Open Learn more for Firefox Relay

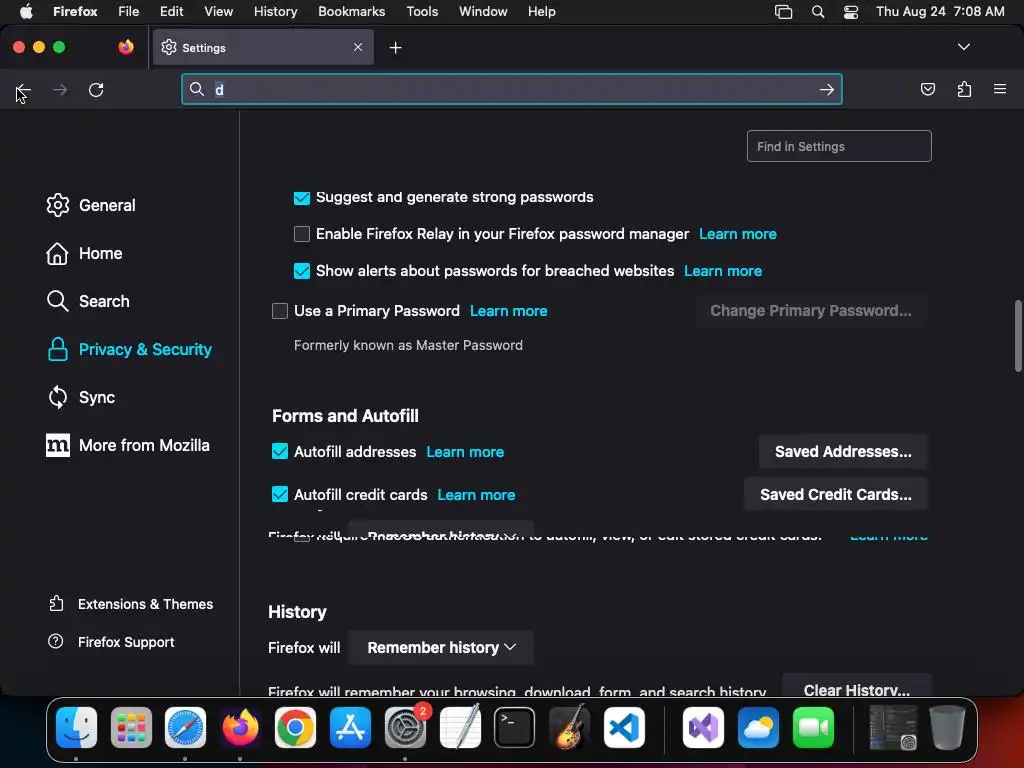[737, 234]
